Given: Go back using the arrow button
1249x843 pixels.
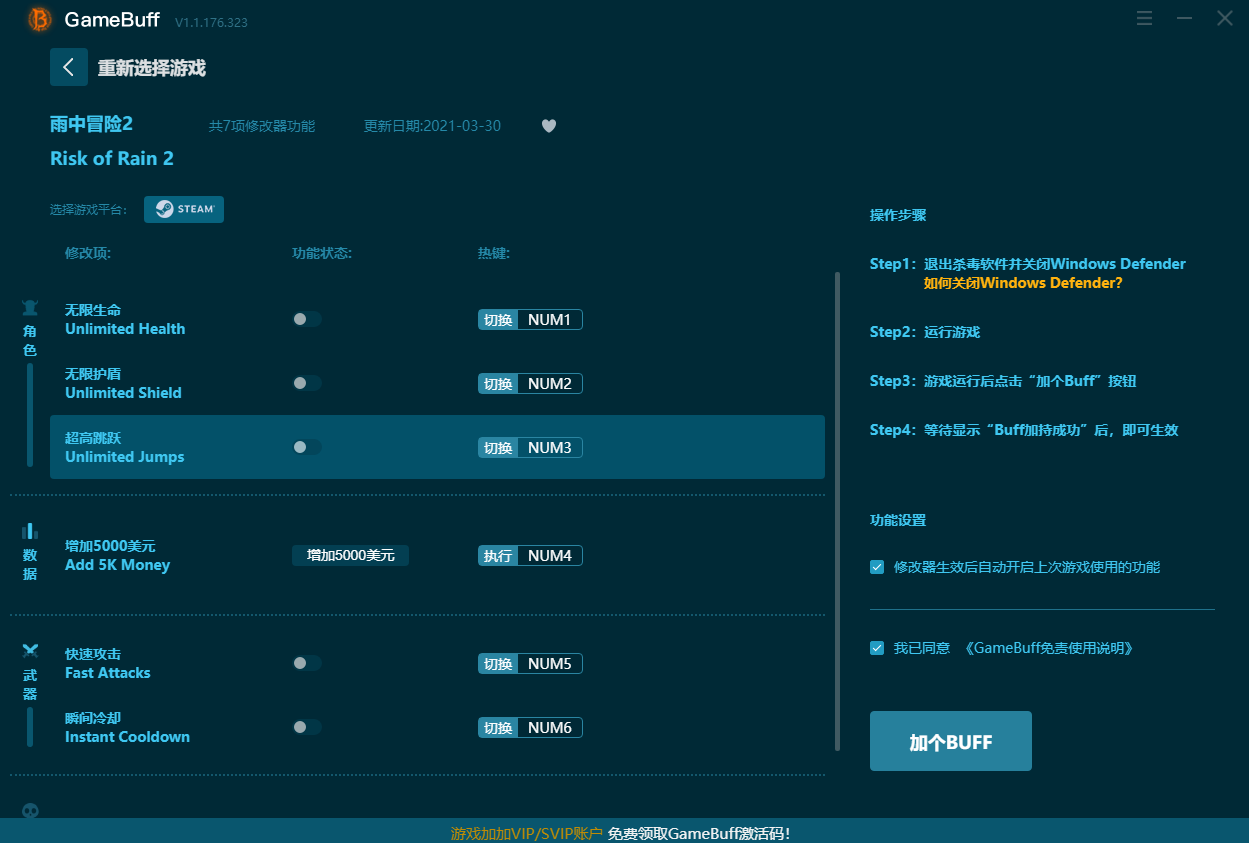Looking at the screenshot, I should point(69,67).
